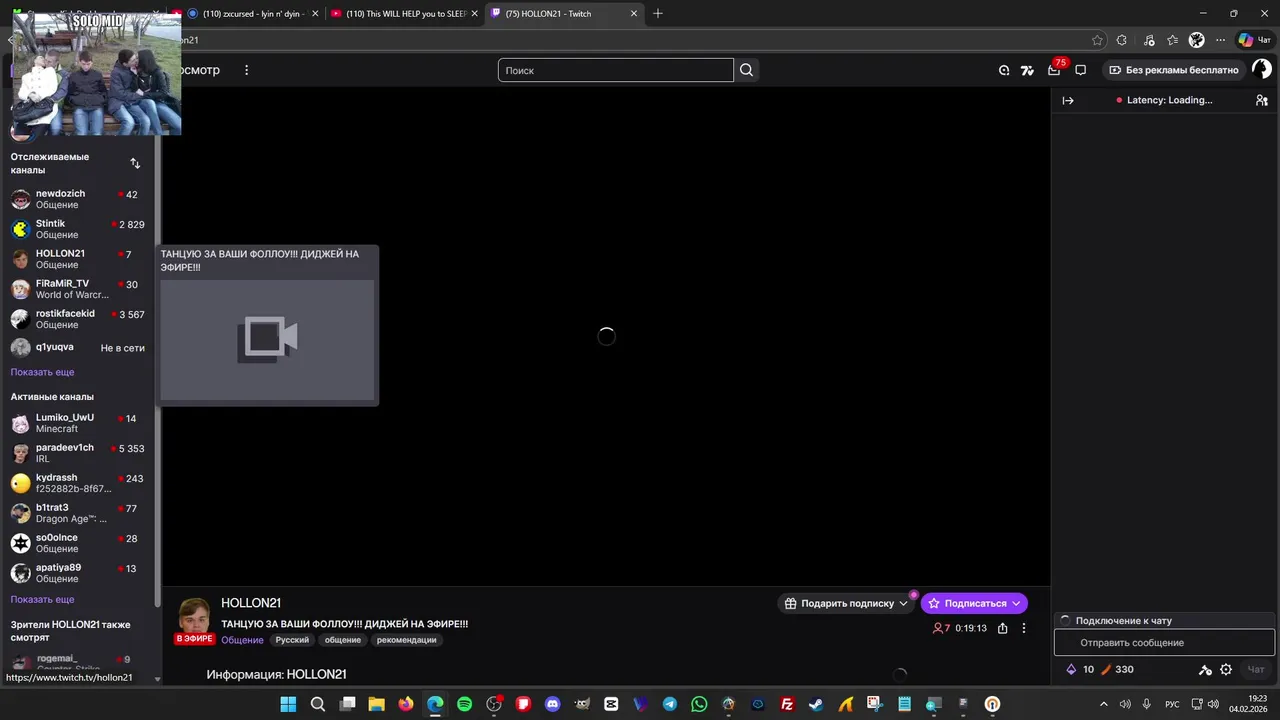Open Telegram from the taskbar
The width and height of the screenshot is (1280, 720).
[670, 704]
